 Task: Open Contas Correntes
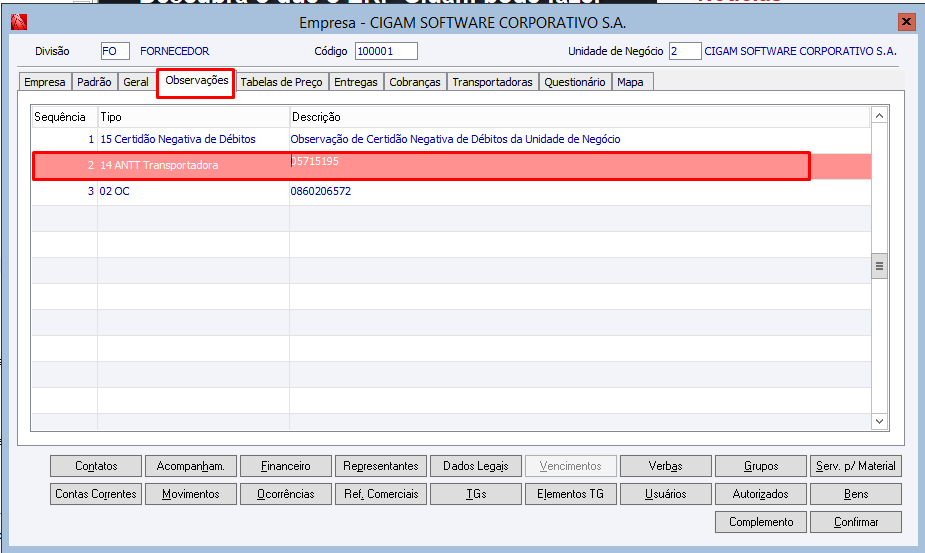pos(96,494)
